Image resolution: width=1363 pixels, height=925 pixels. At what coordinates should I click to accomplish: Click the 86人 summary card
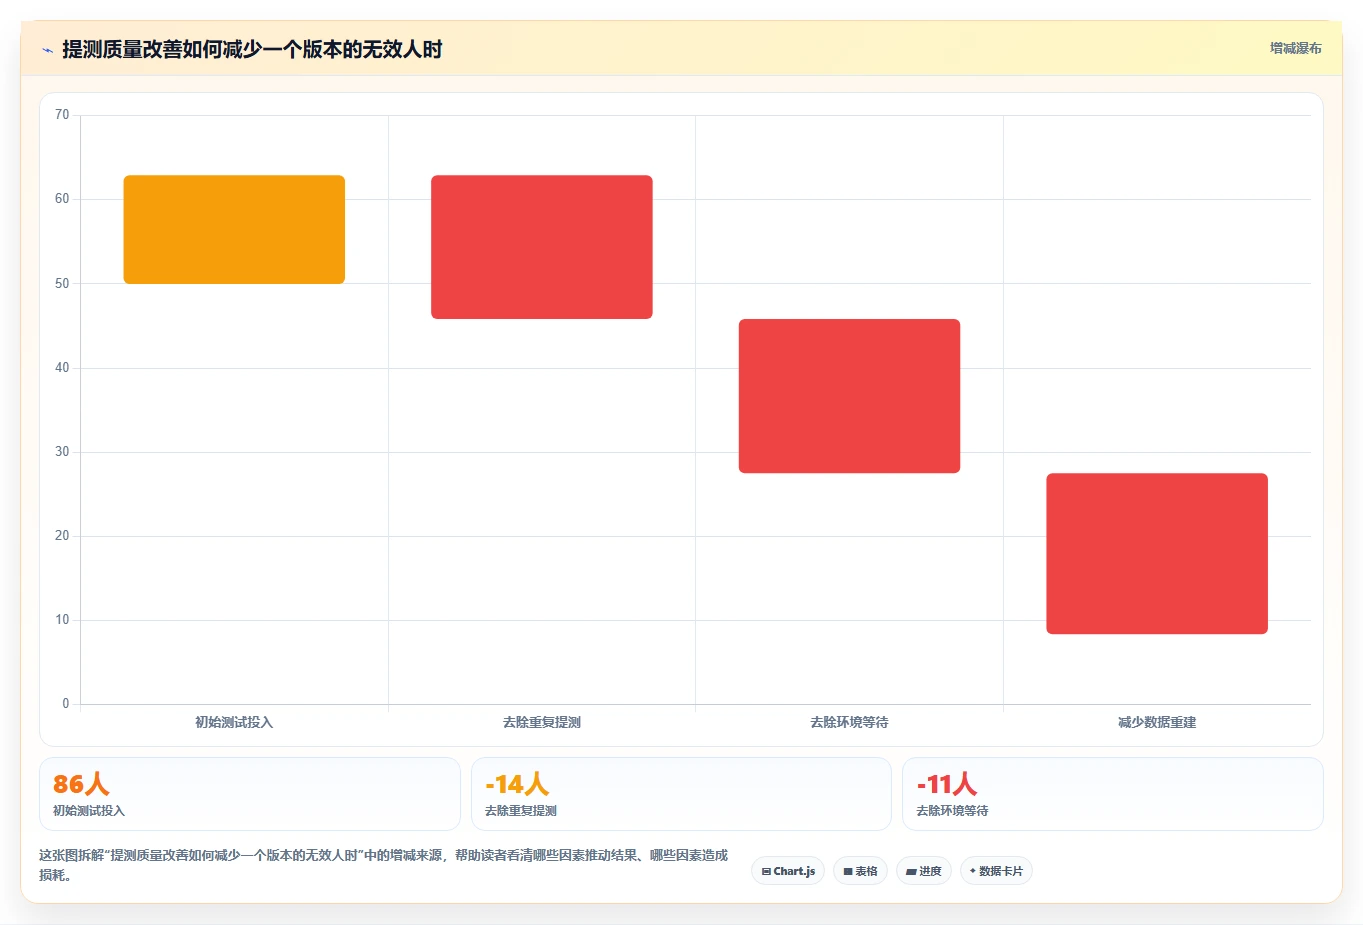click(x=250, y=794)
